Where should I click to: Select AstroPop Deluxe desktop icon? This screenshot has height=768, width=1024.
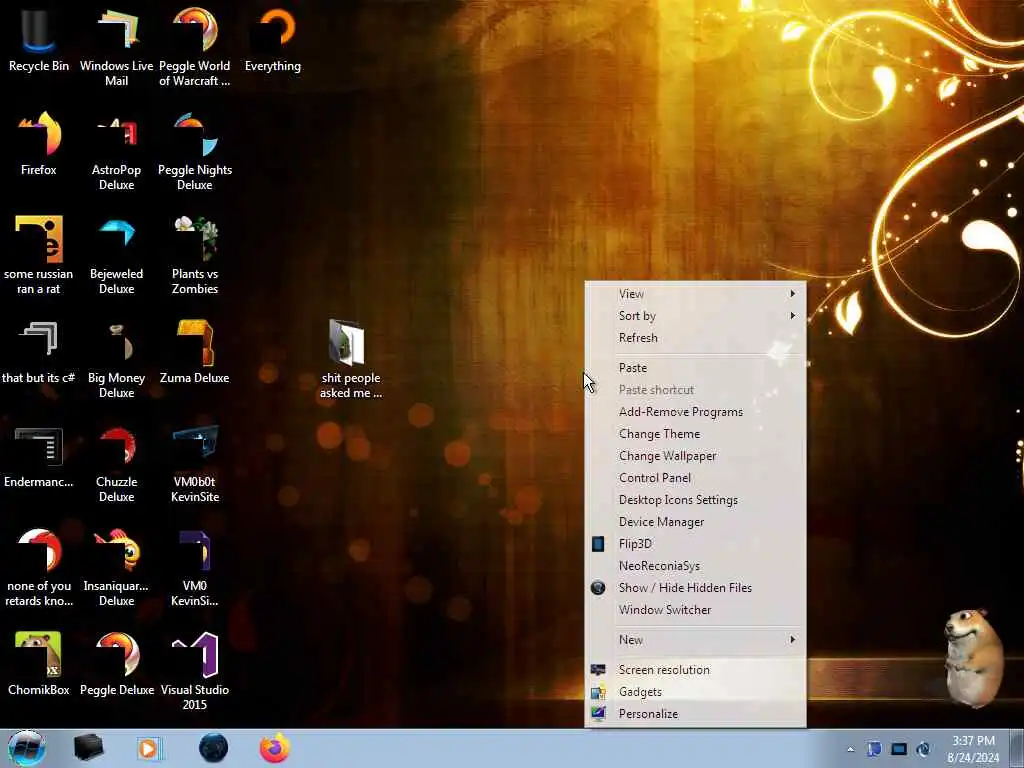coord(116,152)
